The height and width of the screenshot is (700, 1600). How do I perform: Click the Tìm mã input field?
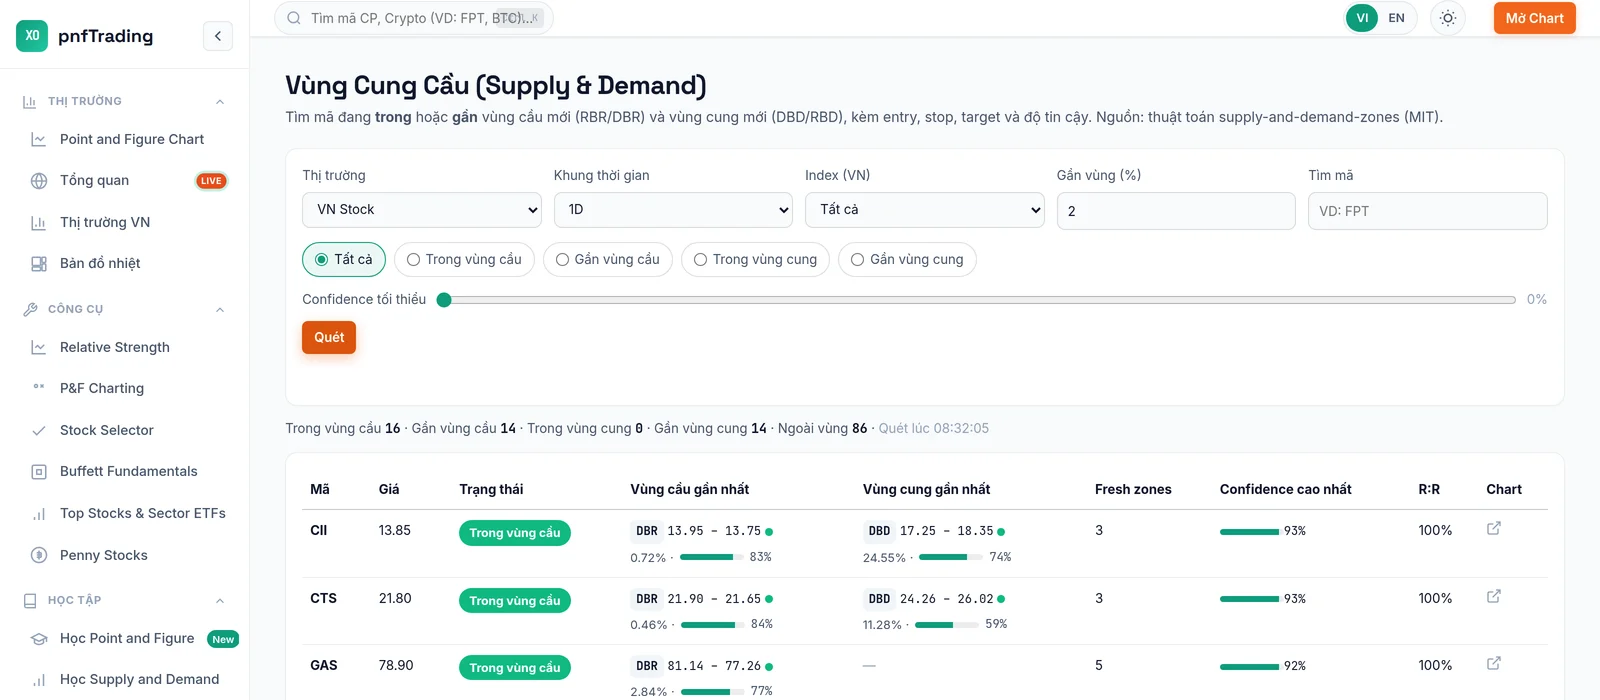[x=1428, y=211]
